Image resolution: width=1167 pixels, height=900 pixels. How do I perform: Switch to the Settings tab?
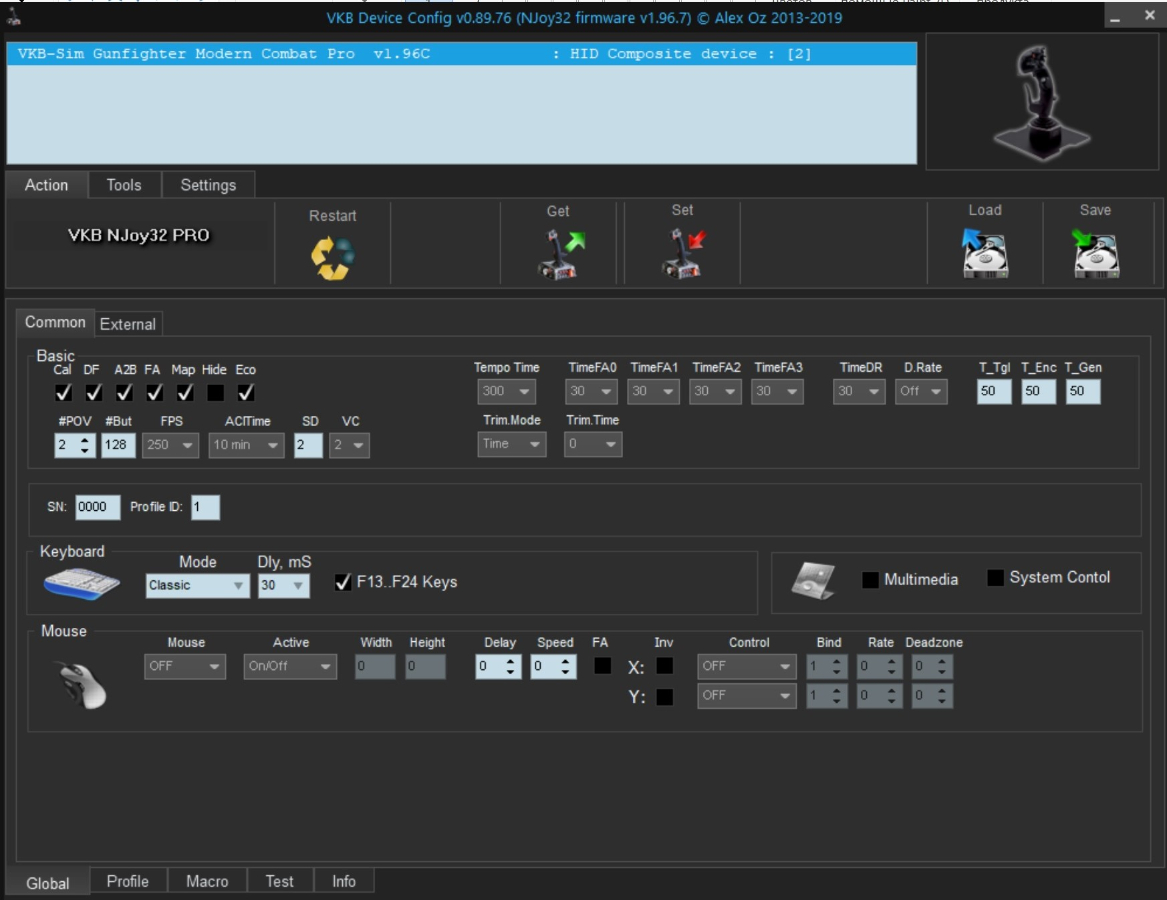(208, 185)
